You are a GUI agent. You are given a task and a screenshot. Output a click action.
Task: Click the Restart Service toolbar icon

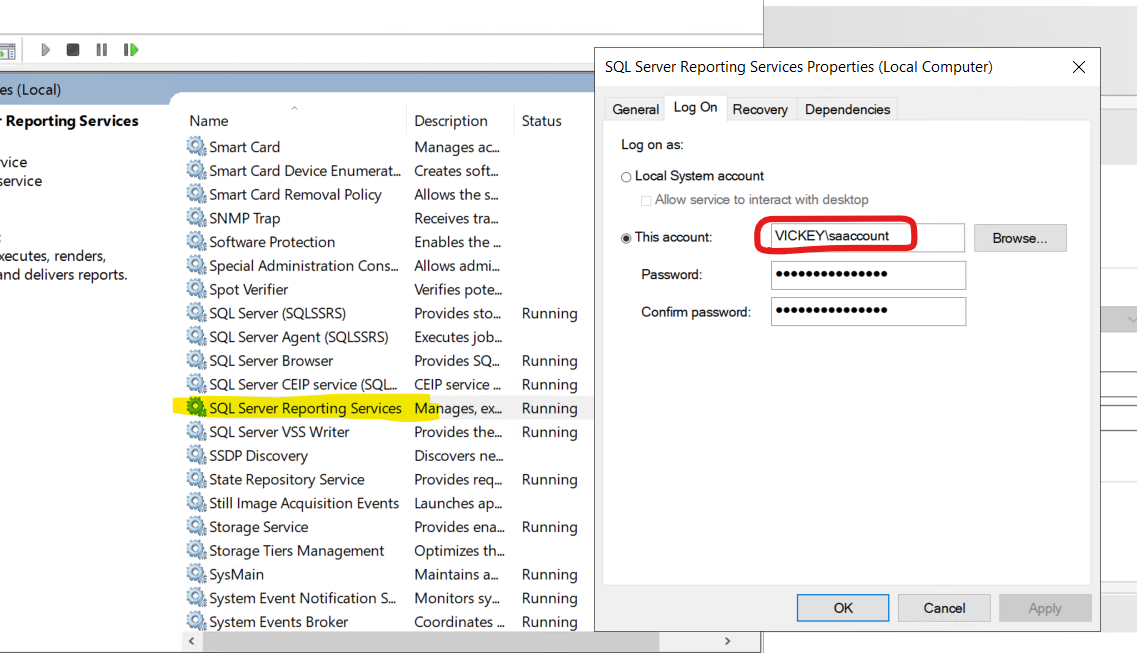[x=130, y=49]
